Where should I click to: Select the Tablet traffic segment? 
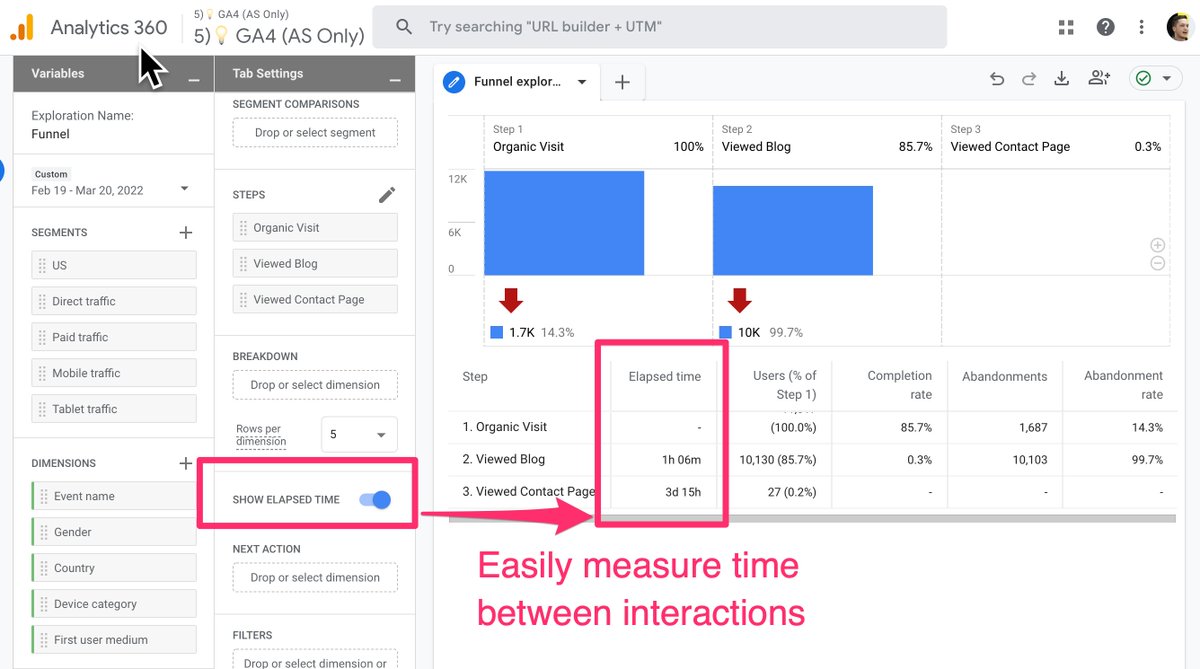coord(114,409)
